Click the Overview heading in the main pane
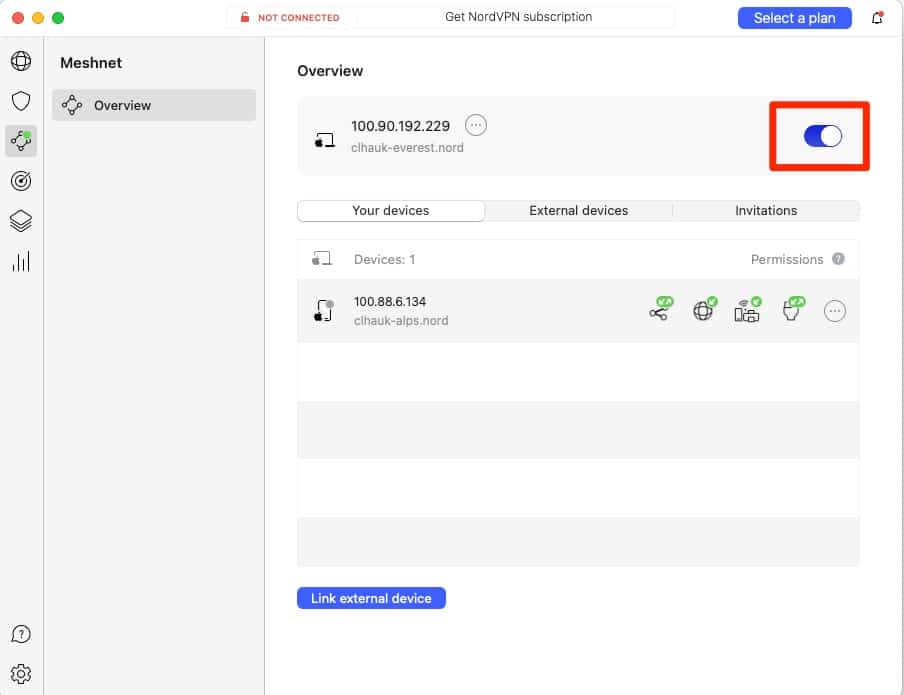Image resolution: width=904 pixels, height=695 pixels. pos(330,71)
